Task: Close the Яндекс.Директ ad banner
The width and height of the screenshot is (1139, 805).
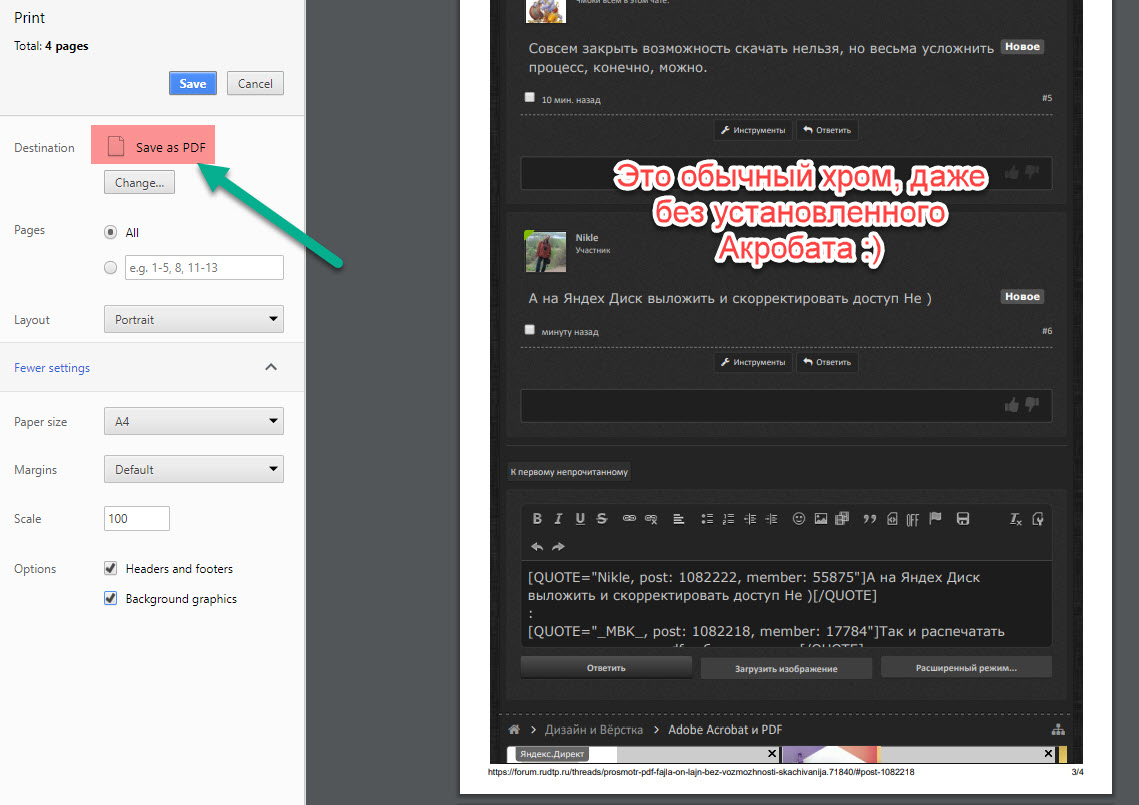Action: pos(772,753)
